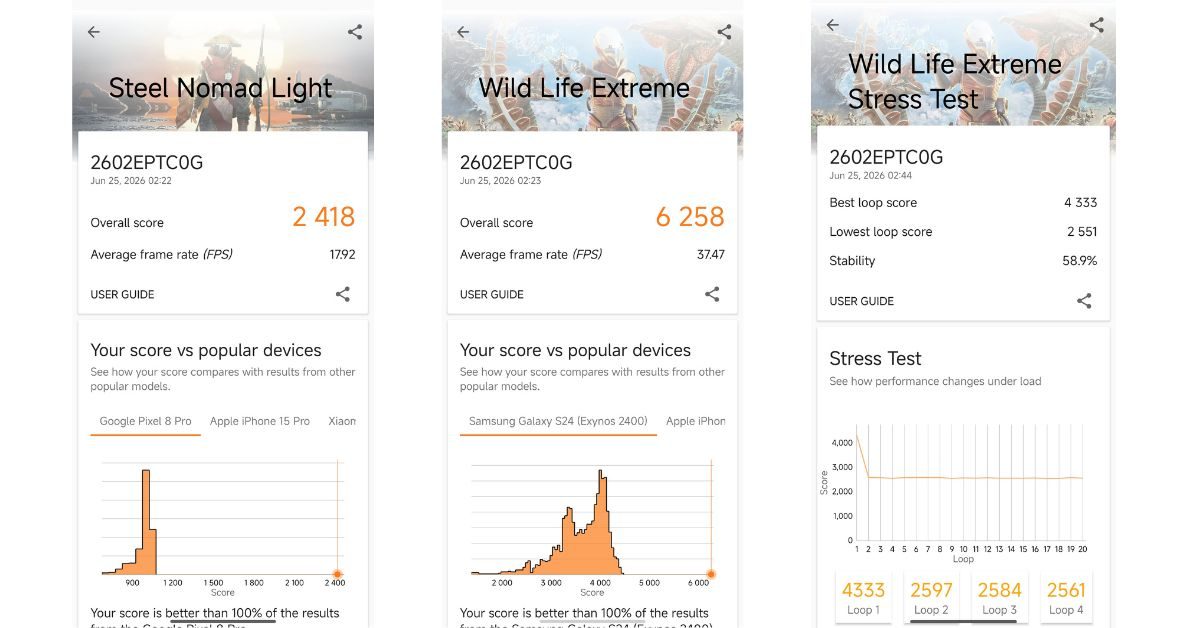1200x628 pixels.
Task: Open the Loop 2 score card 2597
Action: [x=932, y=599]
